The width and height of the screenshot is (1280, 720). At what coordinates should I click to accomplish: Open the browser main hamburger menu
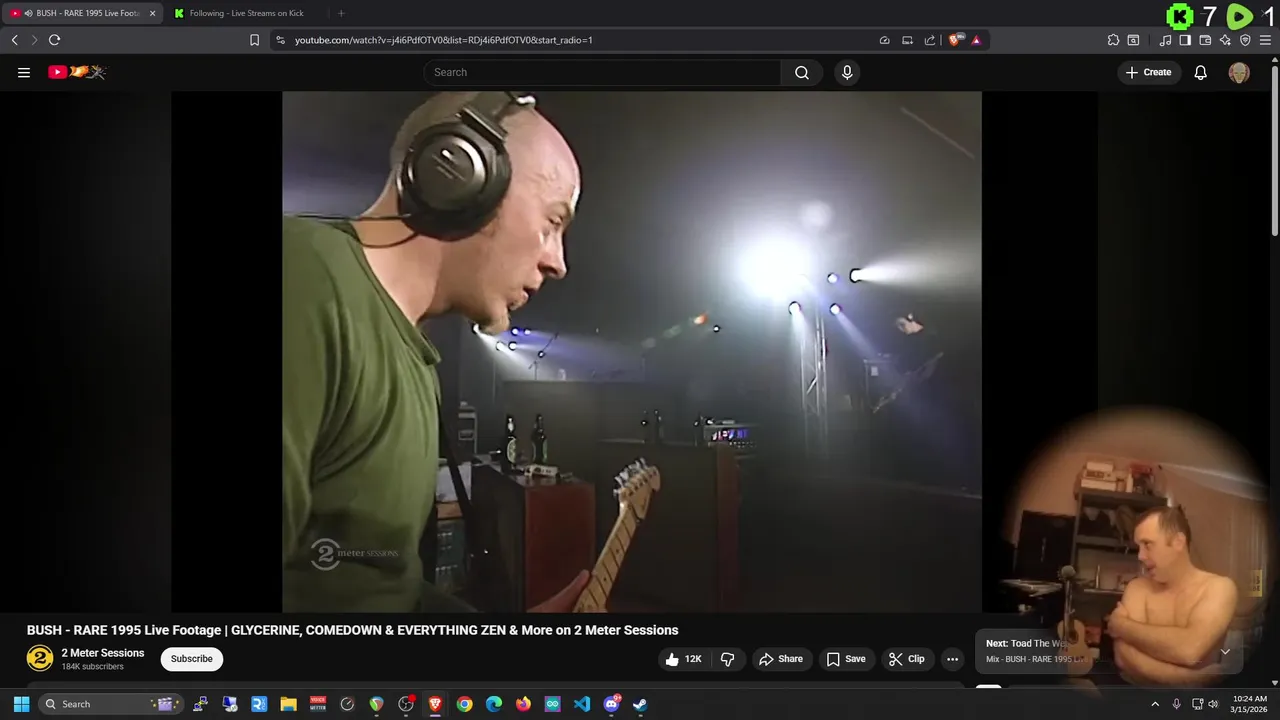point(1265,40)
